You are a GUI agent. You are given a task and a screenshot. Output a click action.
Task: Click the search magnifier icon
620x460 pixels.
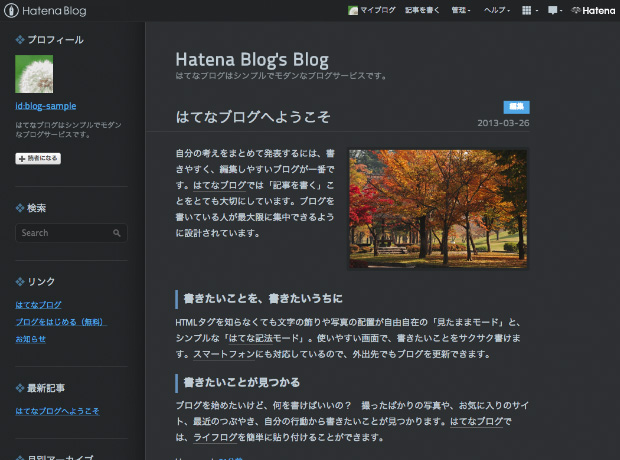tap(117, 233)
